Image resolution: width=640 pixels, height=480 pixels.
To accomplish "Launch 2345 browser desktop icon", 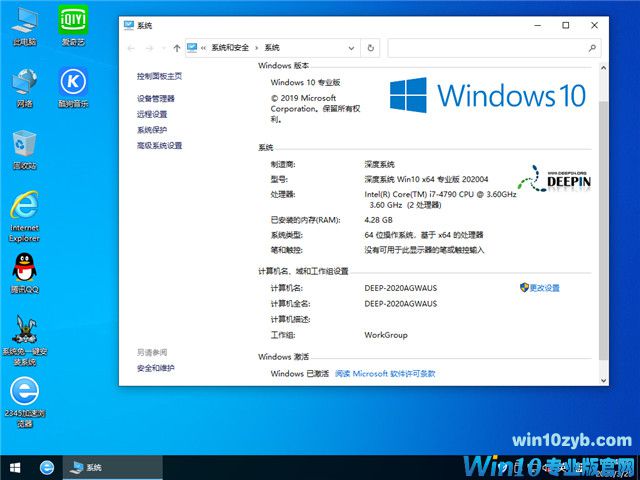I will (x=24, y=402).
